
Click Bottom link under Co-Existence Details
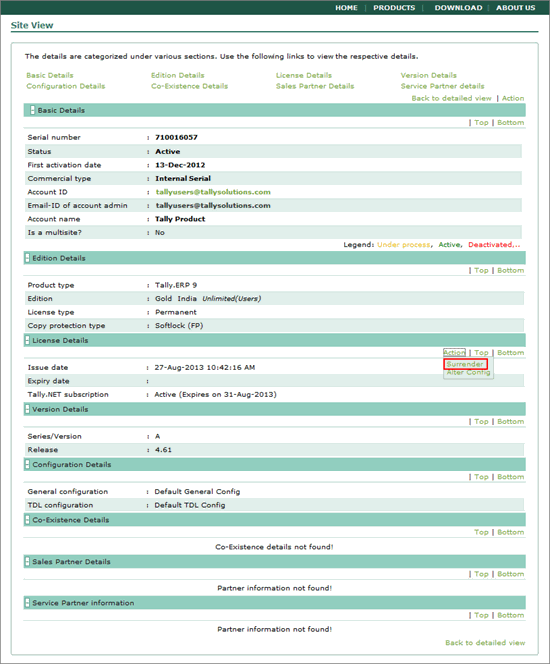[510, 532]
